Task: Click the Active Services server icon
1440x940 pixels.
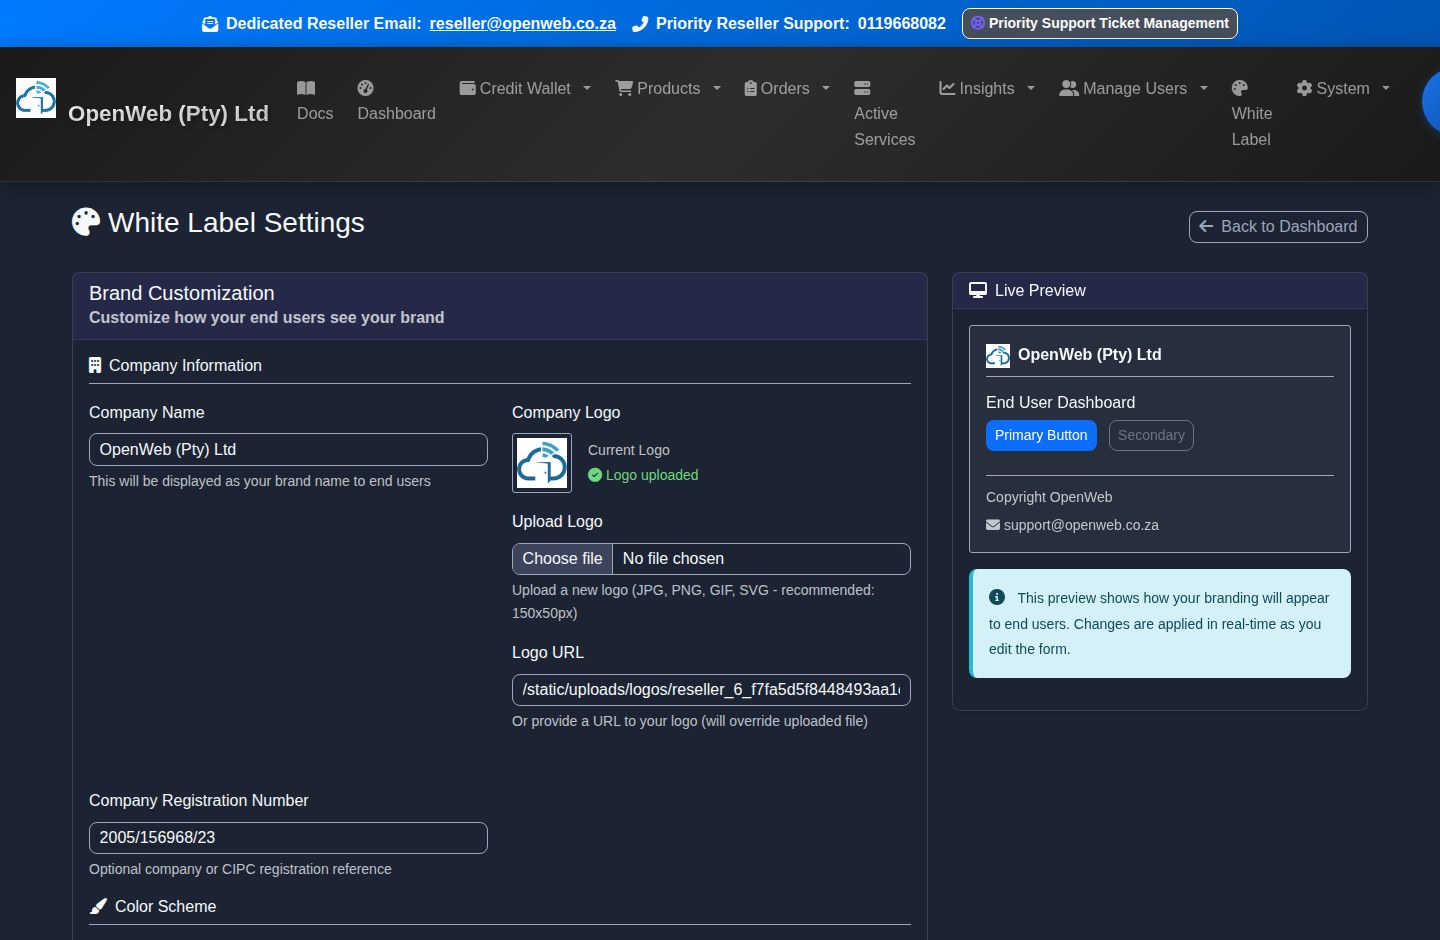Action: click(x=862, y=88)
